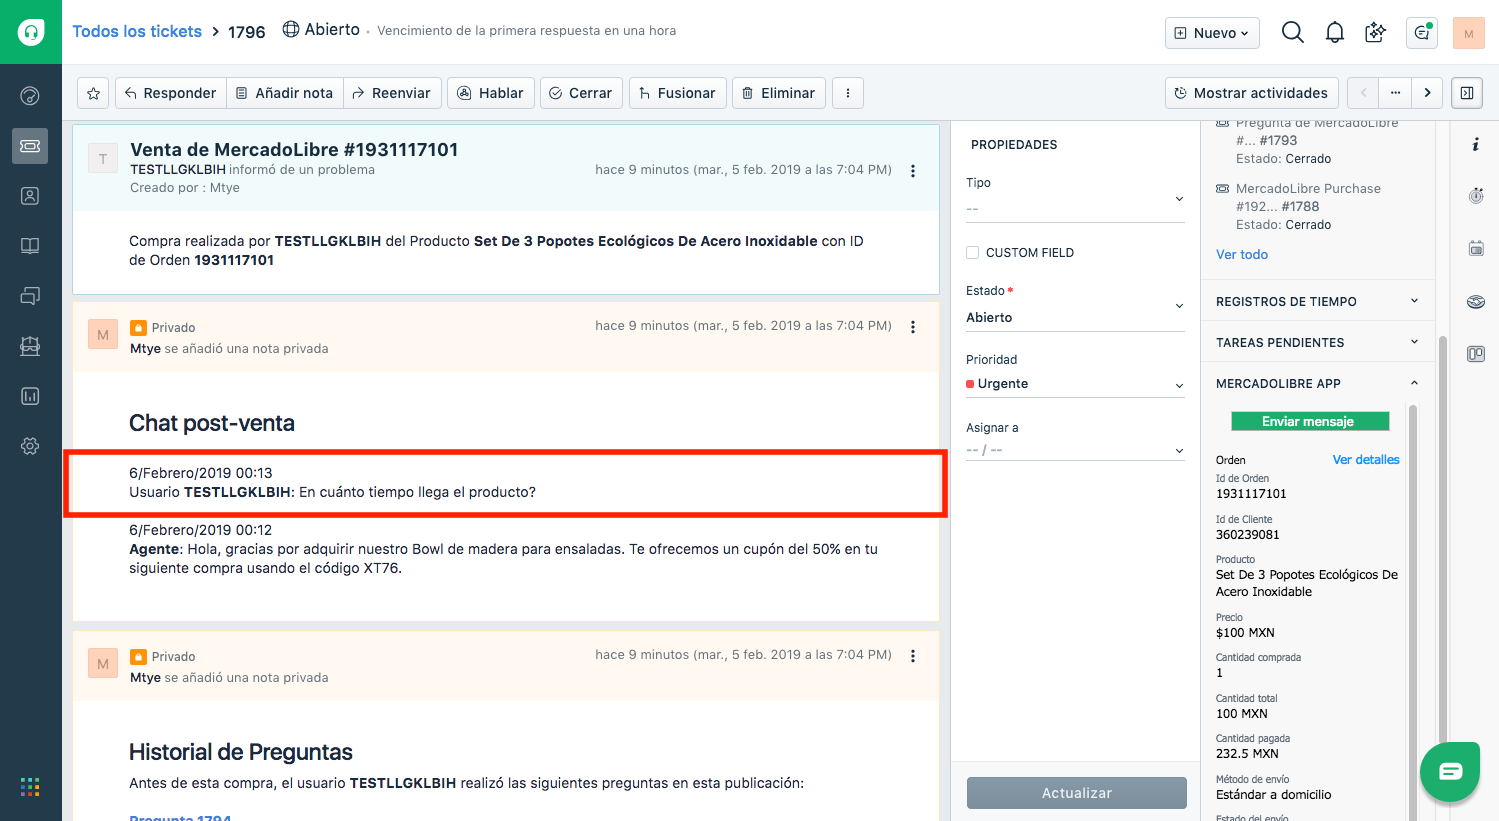Toggle the side panel collapse icon

[x=1467, y=93]
